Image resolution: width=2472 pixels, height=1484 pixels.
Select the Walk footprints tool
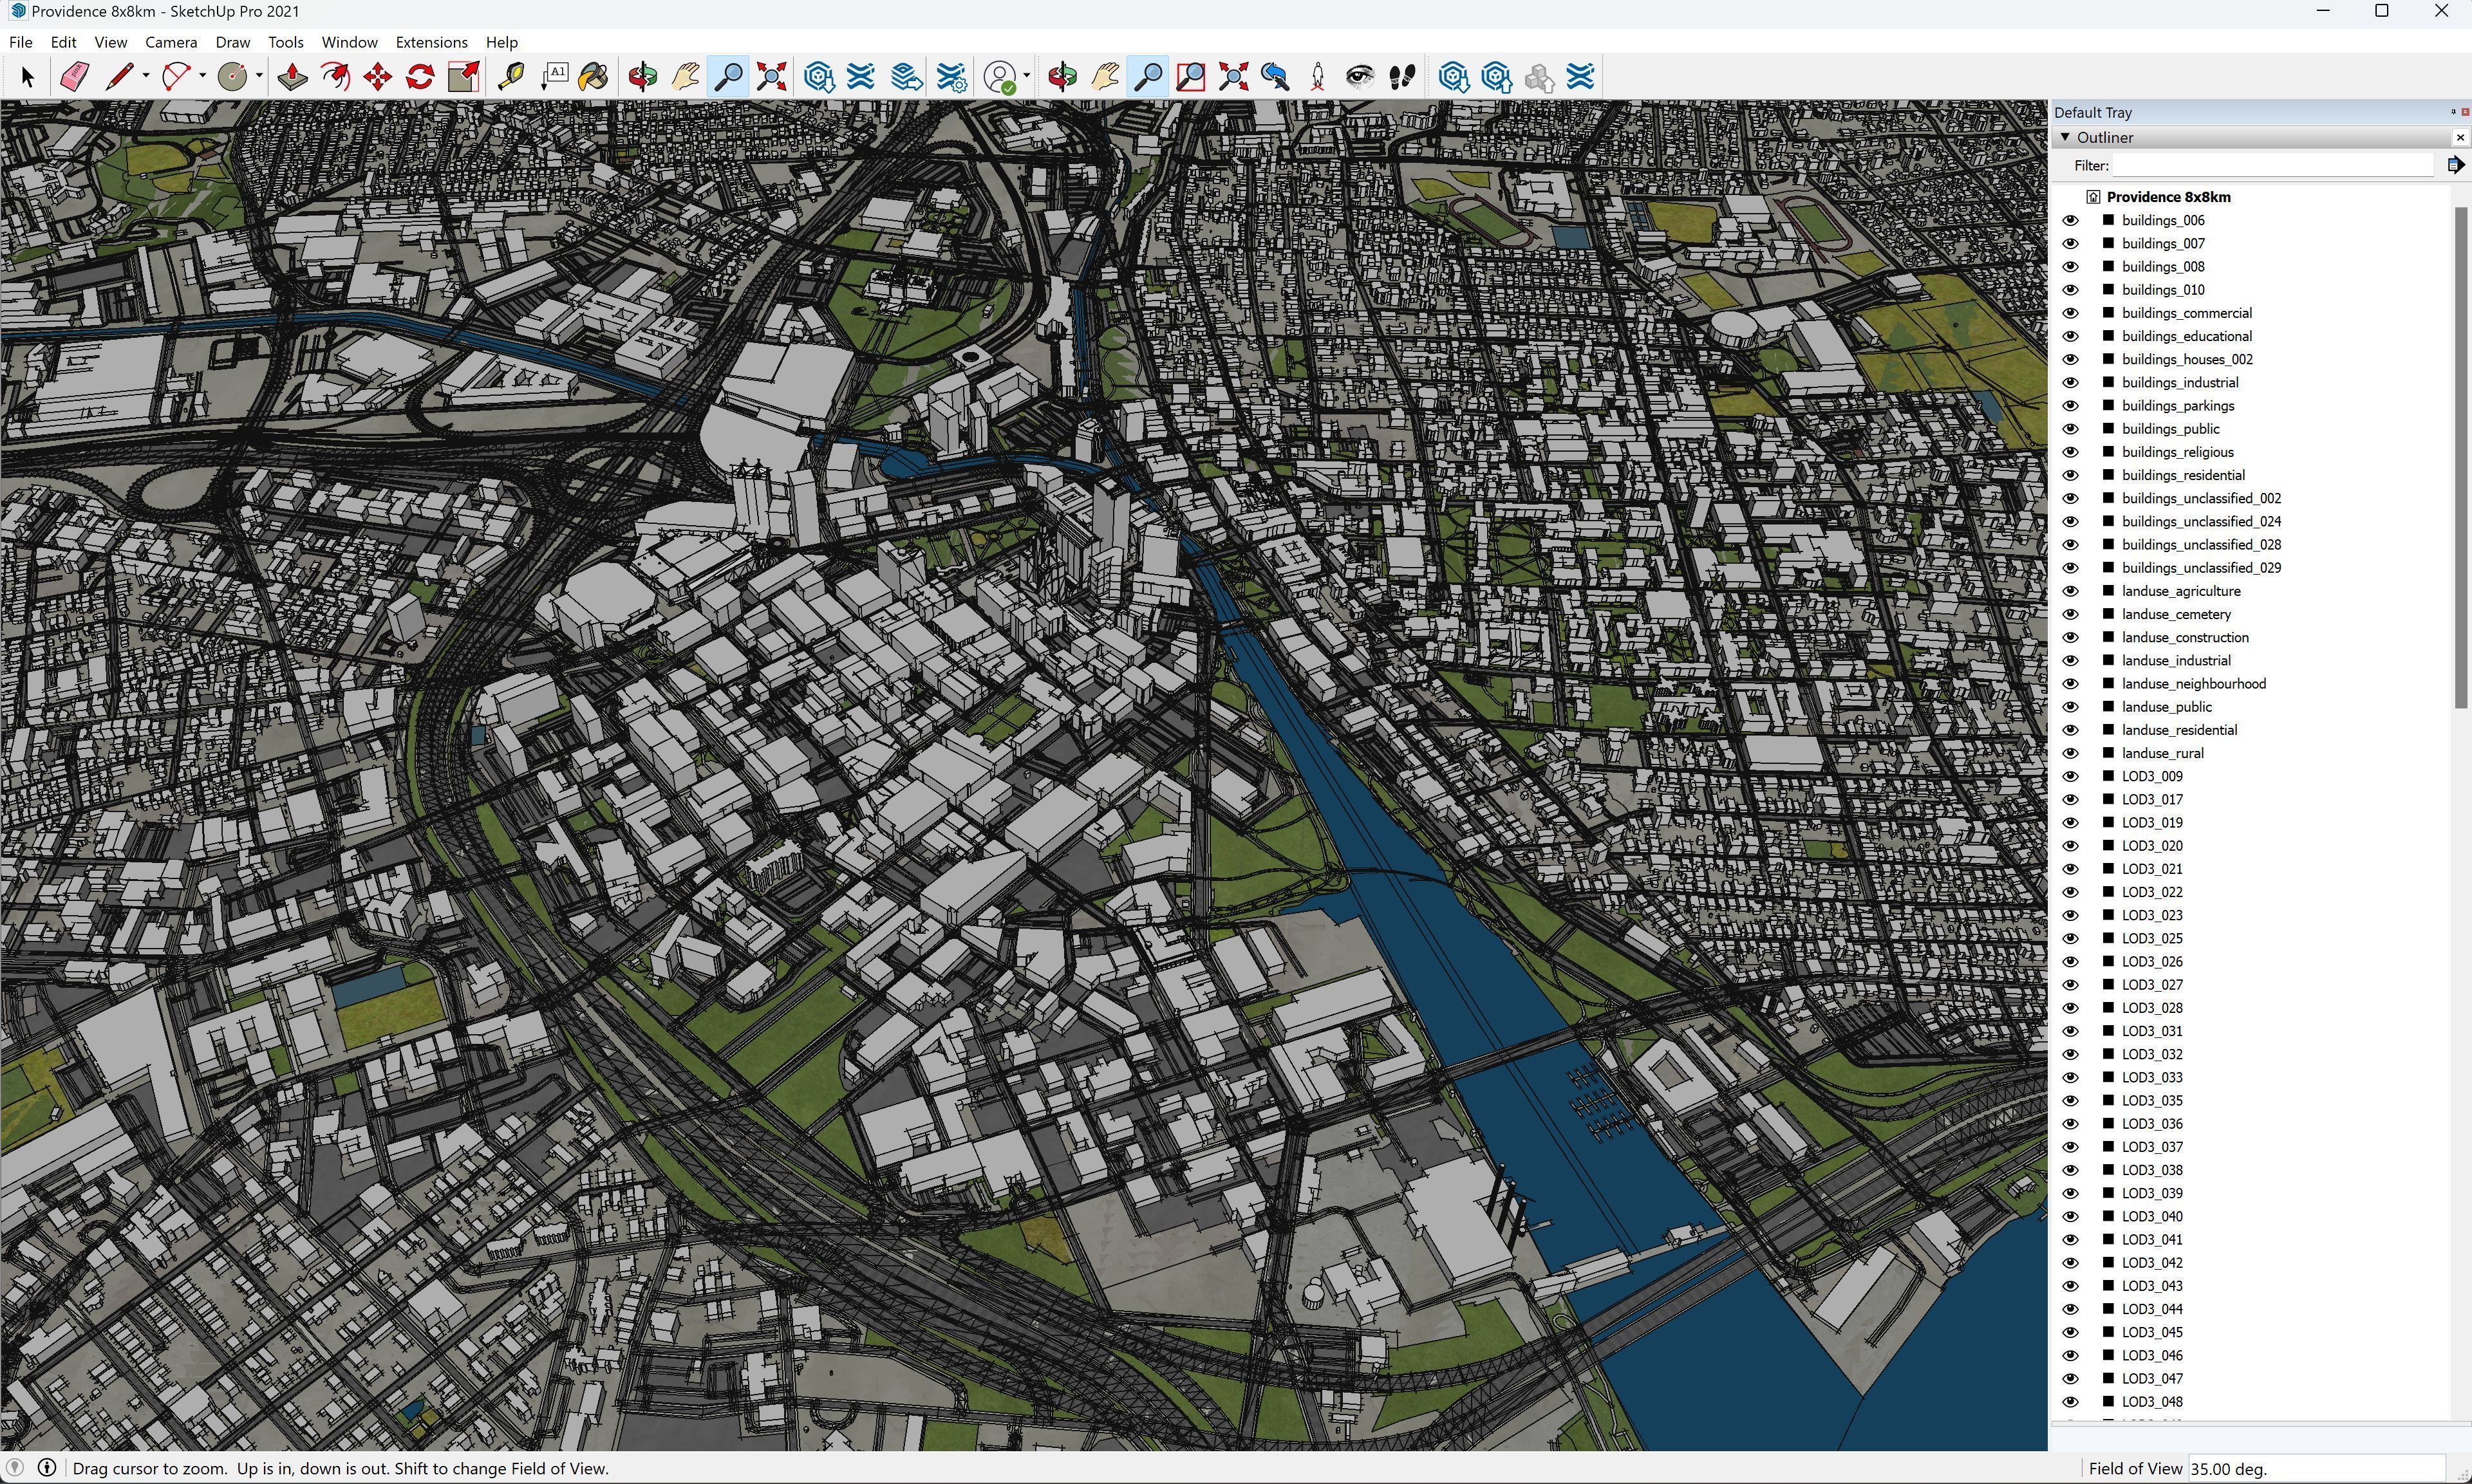(1402, 77)
